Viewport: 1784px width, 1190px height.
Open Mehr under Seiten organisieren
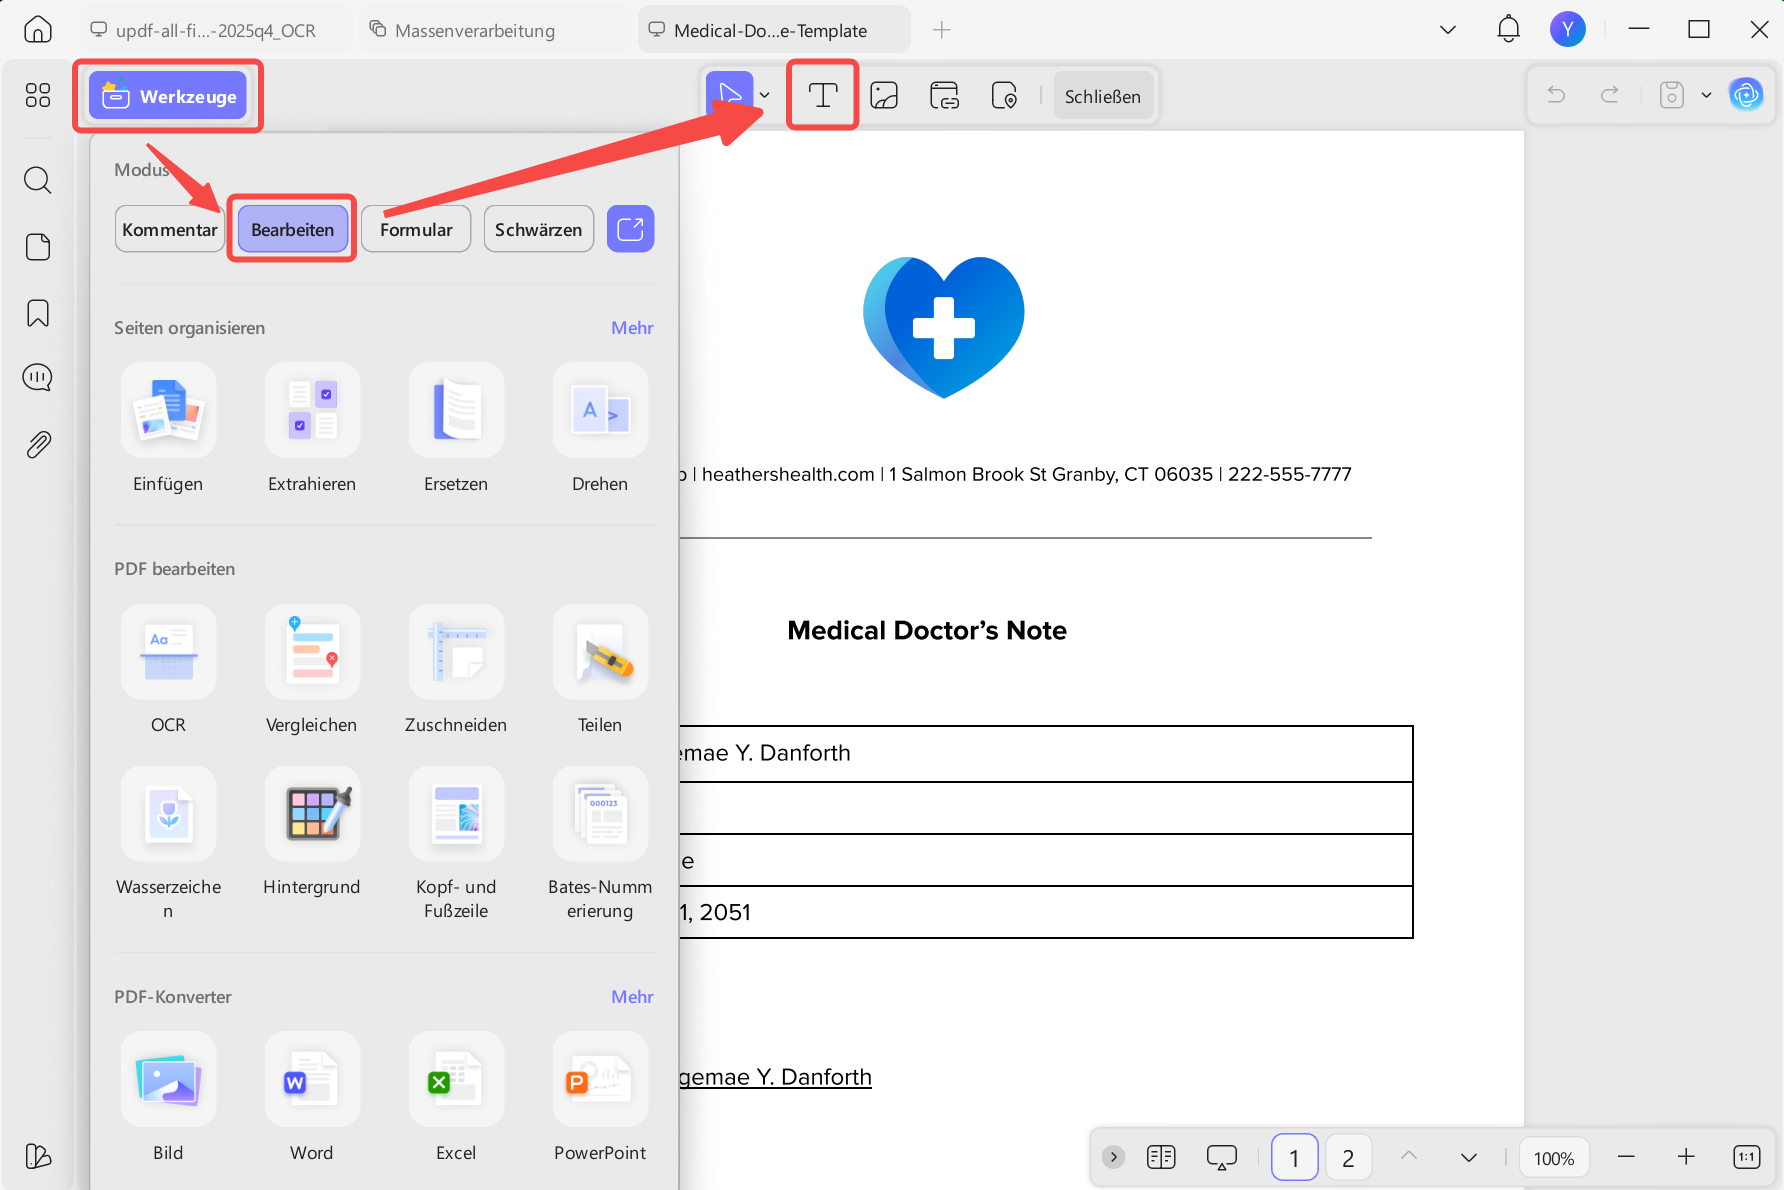(632, 328)
